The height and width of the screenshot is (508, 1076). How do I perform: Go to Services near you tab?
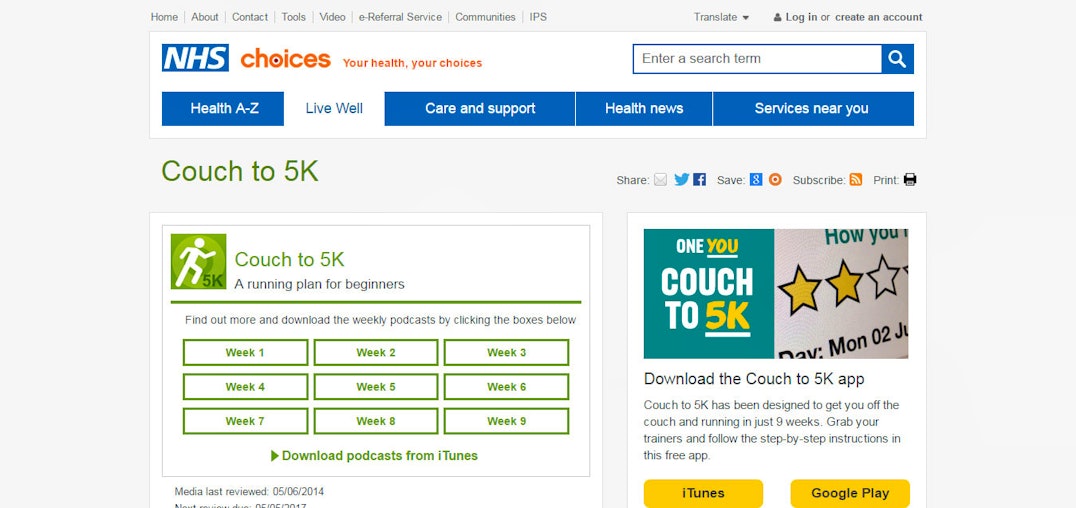(811, 109)
